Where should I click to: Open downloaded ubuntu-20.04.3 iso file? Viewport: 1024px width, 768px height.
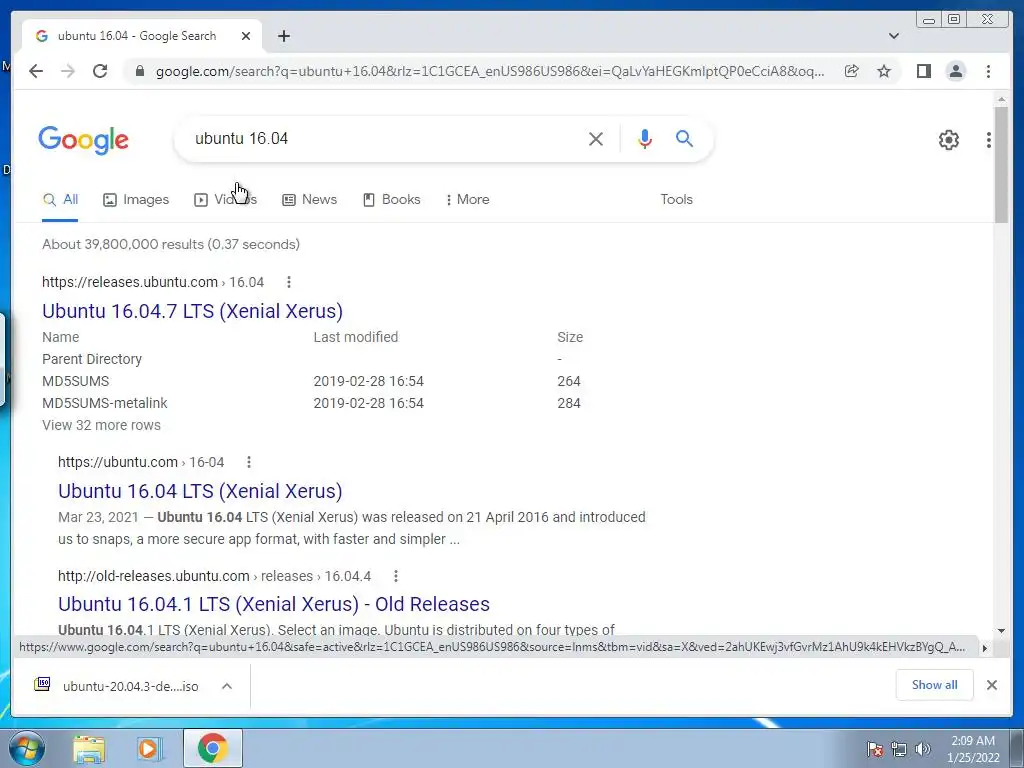[x=116, y=686]
